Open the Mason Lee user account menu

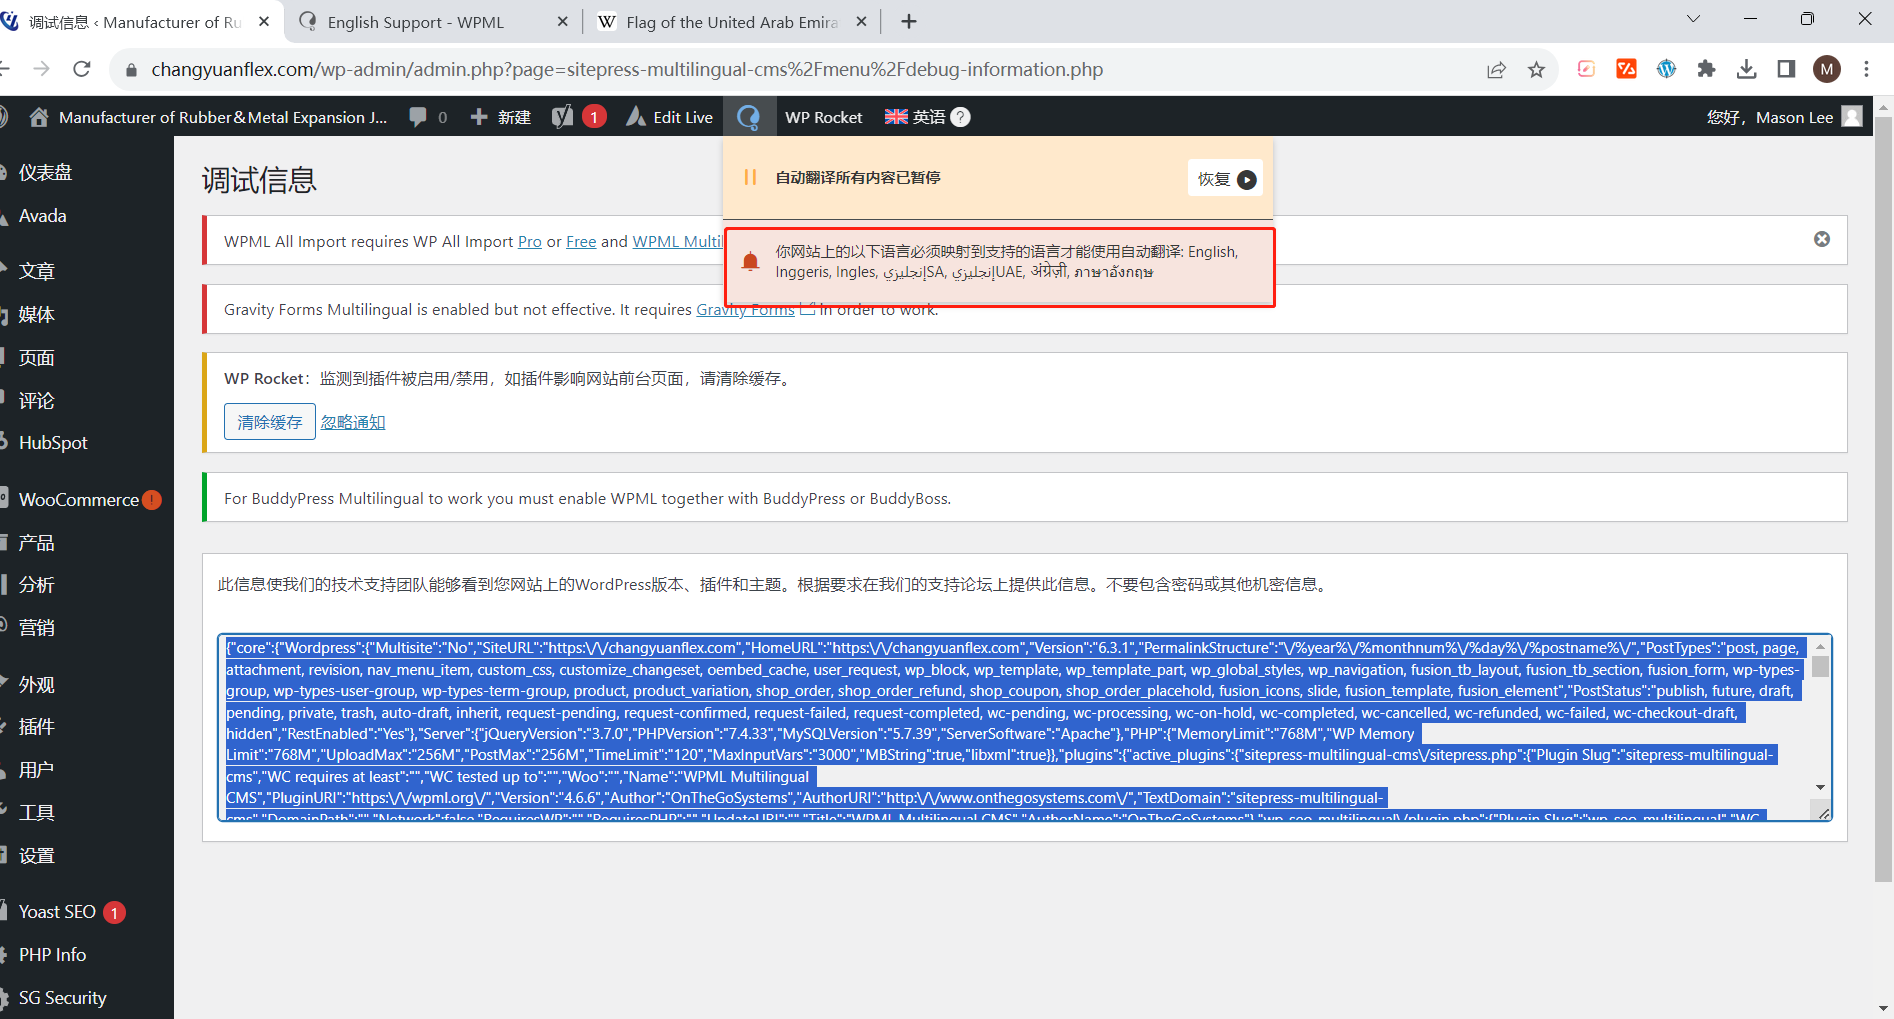pos(1783,117)
